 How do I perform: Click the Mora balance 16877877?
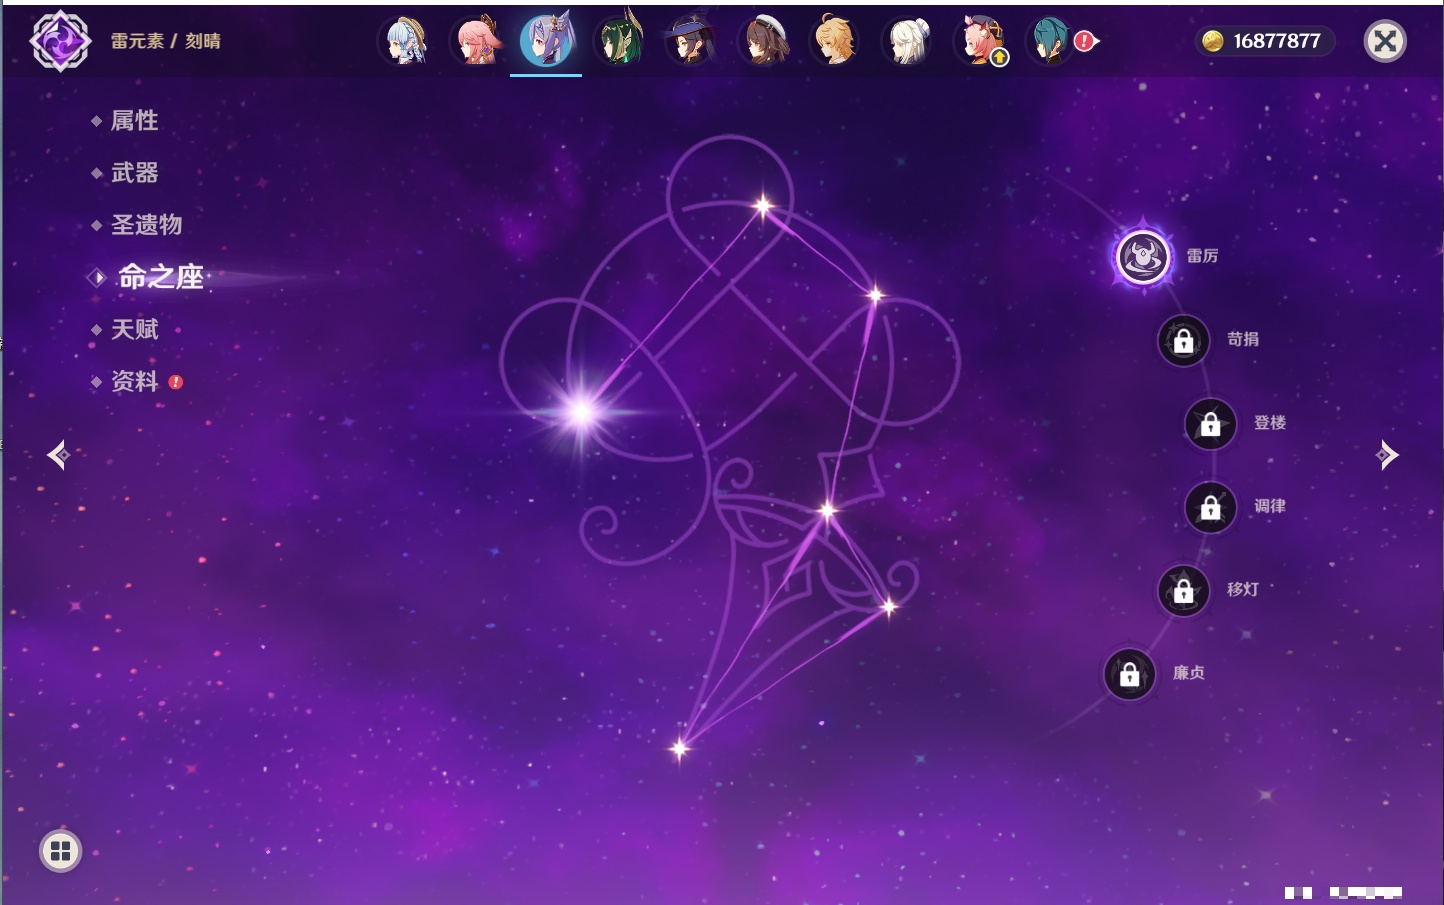(x=1277, y=41)
